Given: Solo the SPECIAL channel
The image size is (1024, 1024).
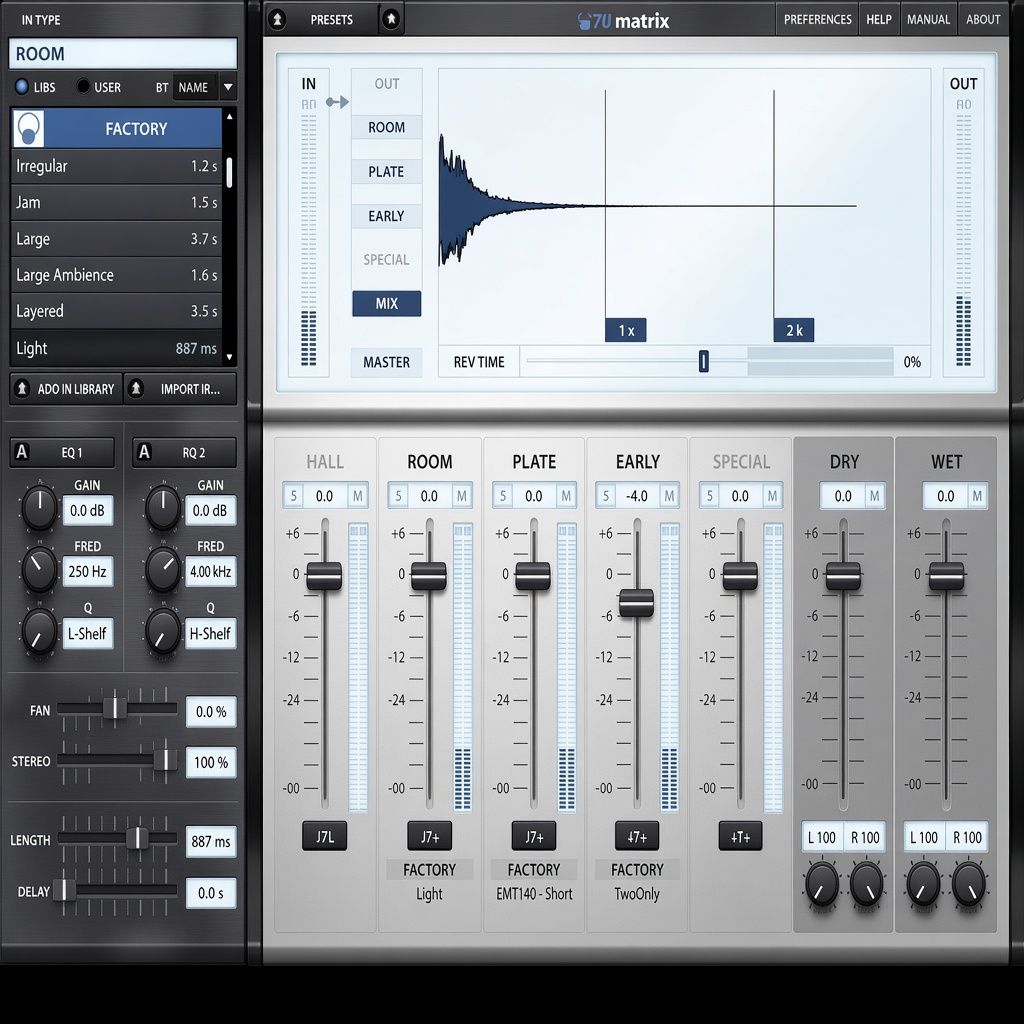Looking at the screenshot, I should [x=709, y=496].
